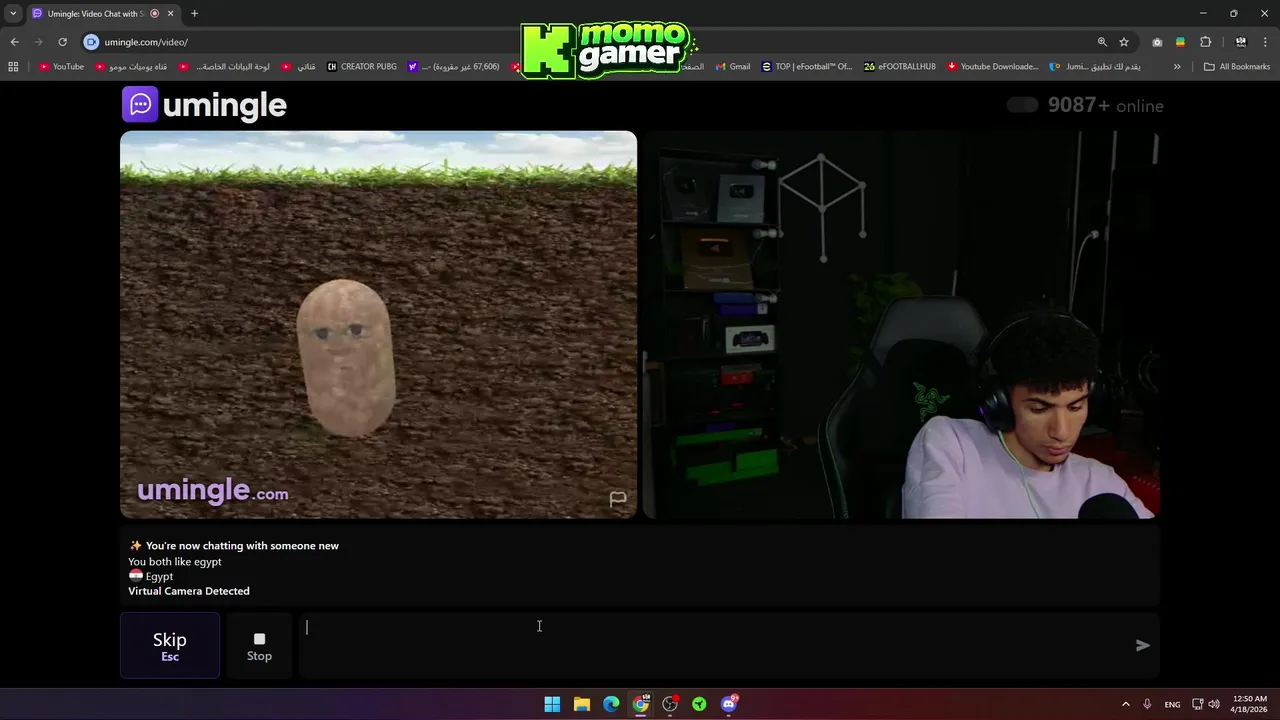The image size is (1280, 720).
Task: Open a new browser tab
Action: coord(194,13)
